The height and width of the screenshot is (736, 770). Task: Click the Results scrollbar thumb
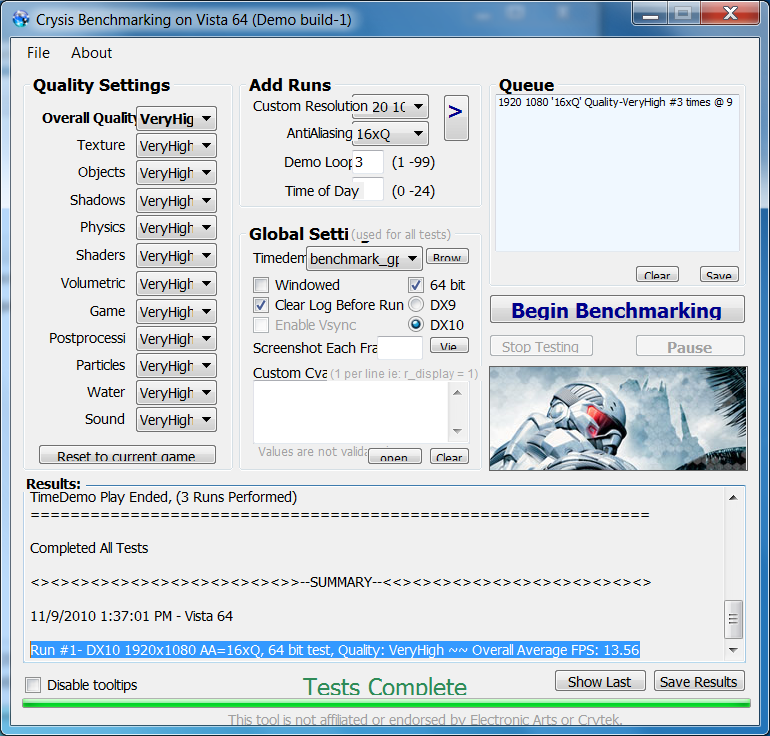click(733, 619)
